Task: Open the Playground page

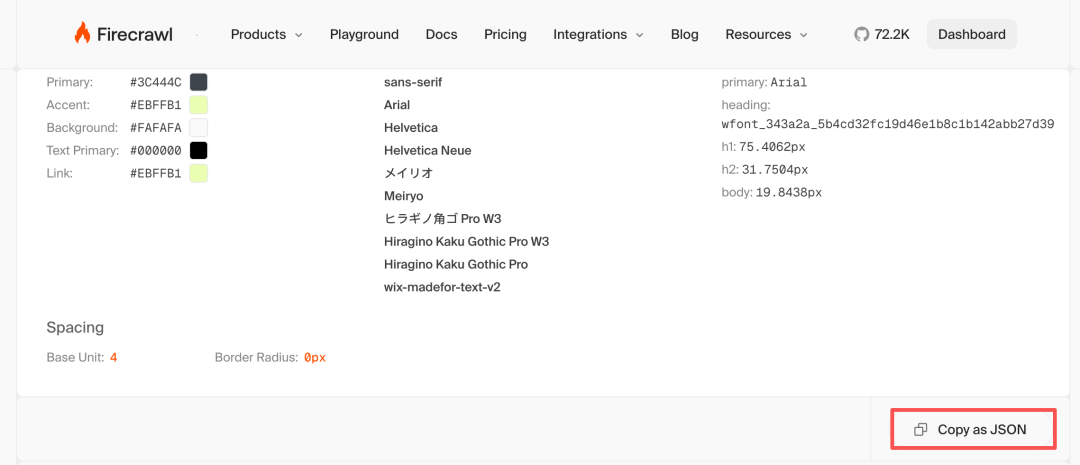Action: [x=364, y=34]
